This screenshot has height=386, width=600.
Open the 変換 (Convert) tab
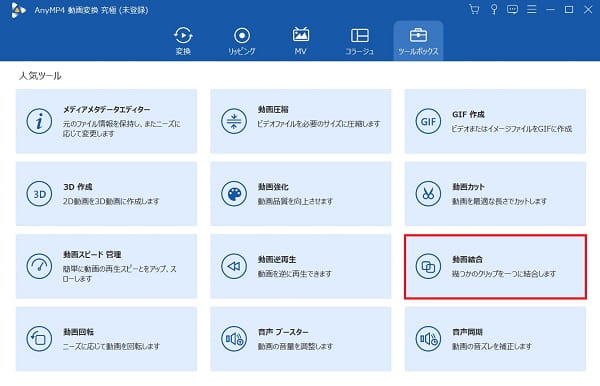tap(183, 41)
